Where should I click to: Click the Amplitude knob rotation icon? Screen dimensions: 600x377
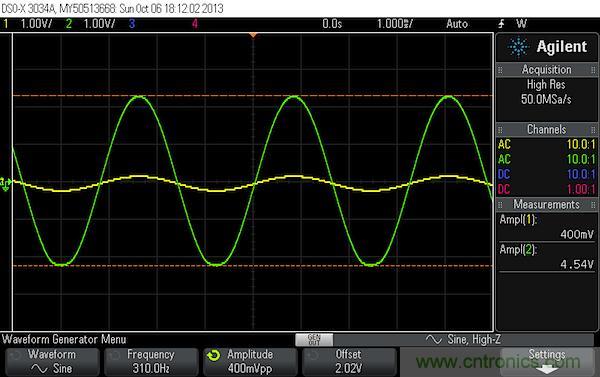point(214,356)
